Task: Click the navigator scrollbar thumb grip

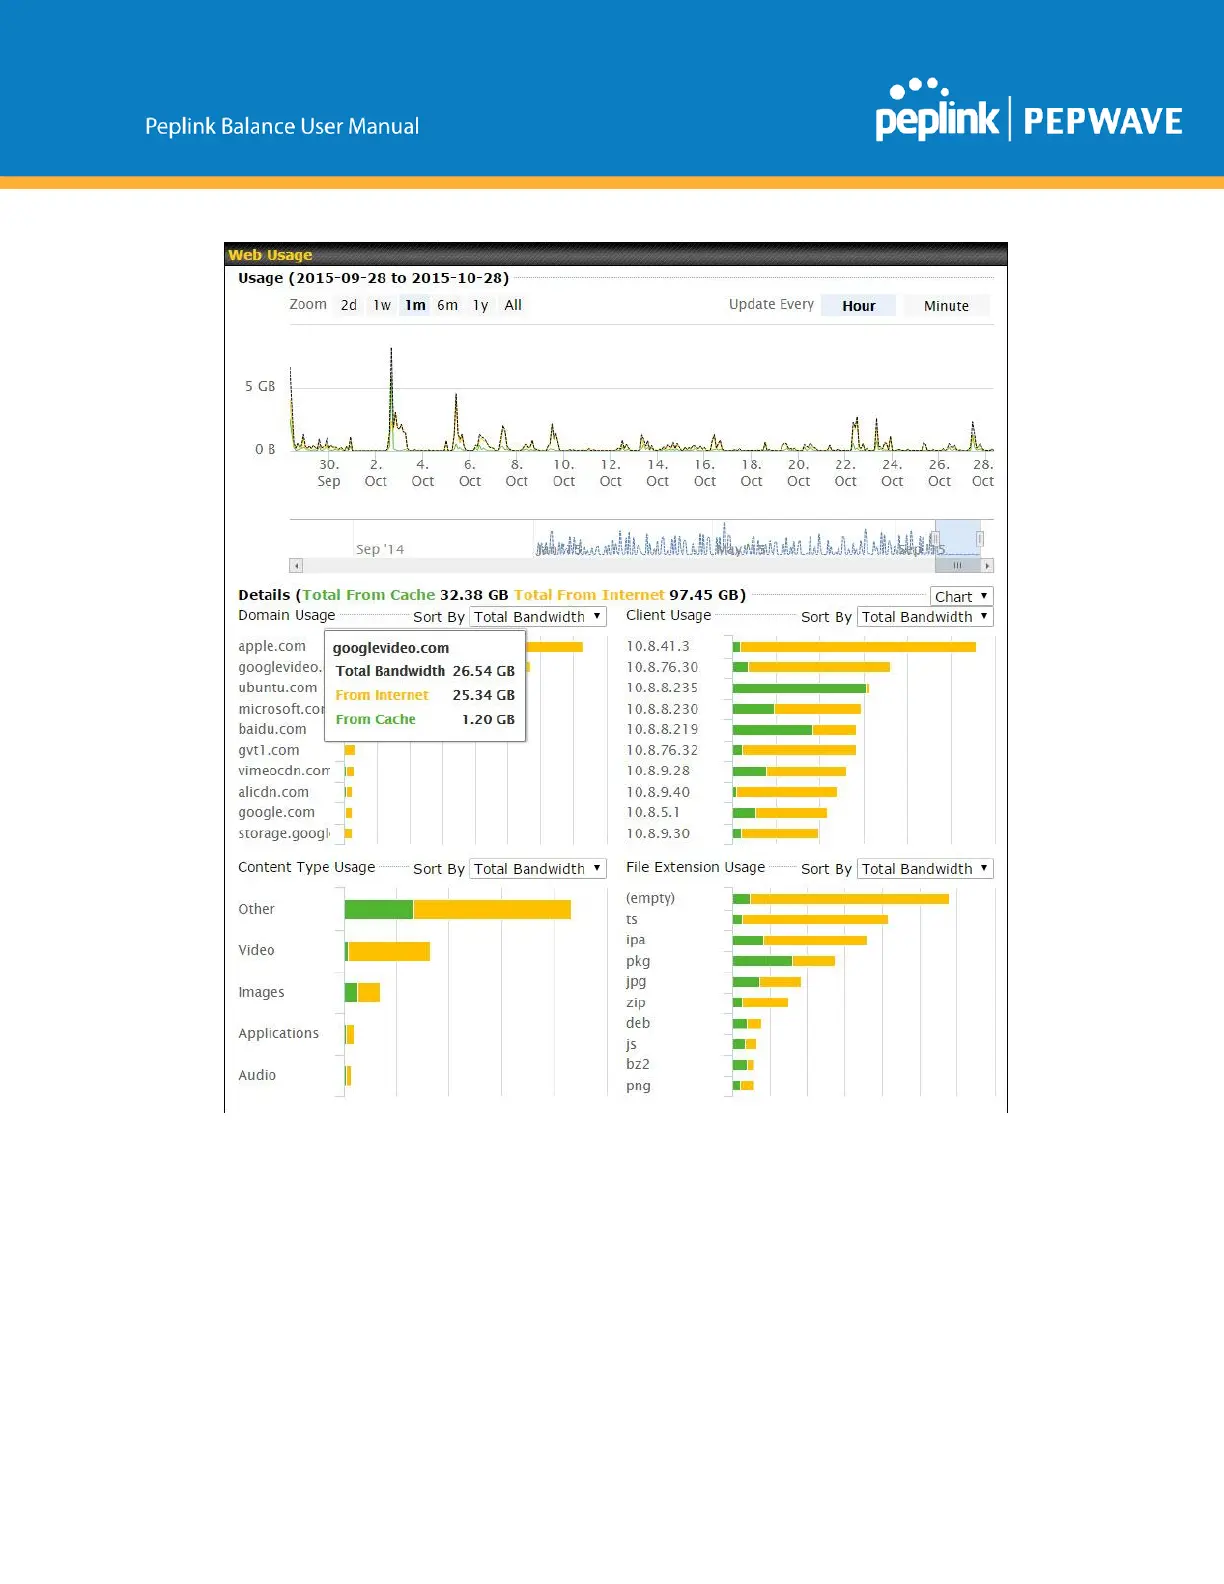Action: pos(957,566)
